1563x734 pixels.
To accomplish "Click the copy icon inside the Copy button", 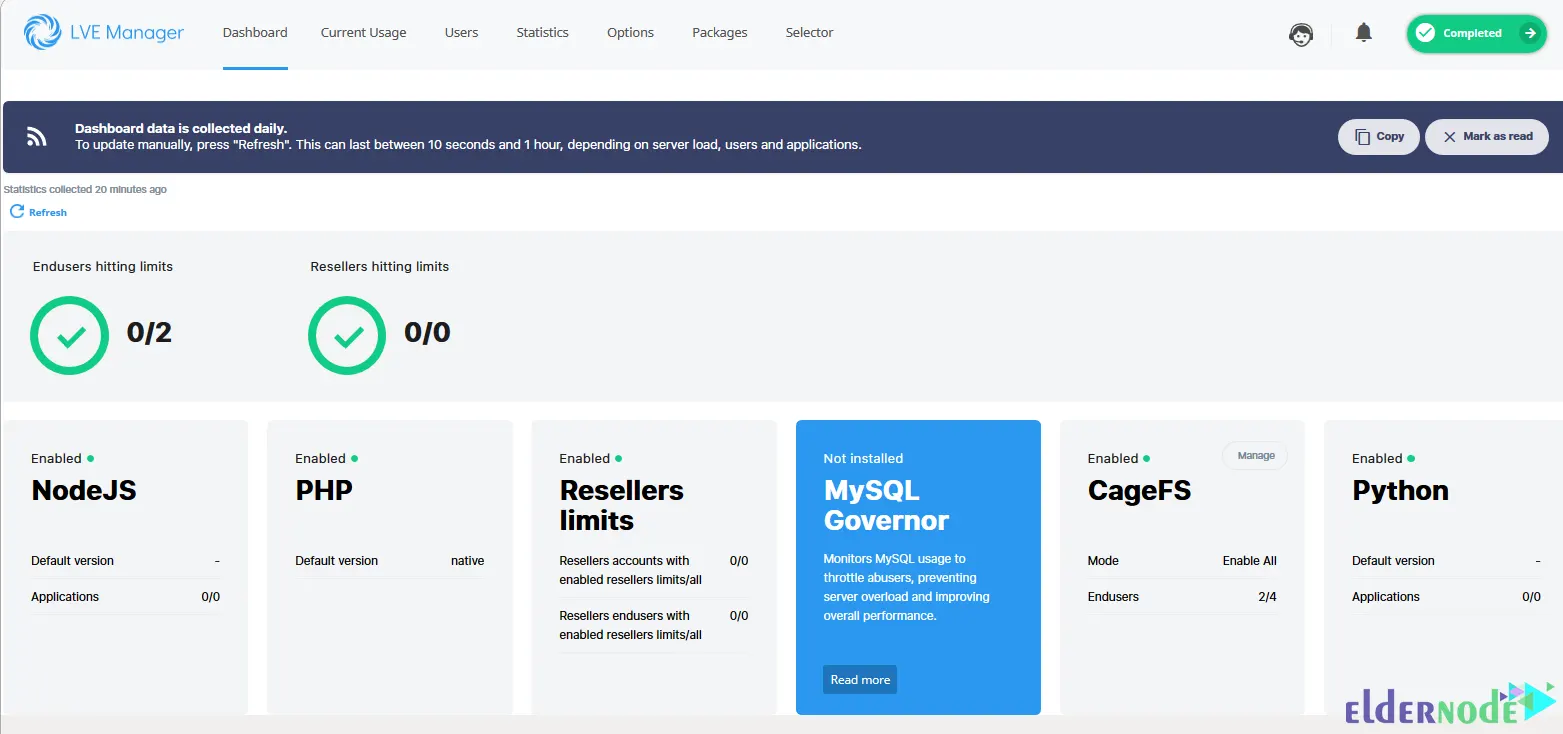I will click(1362, 136).
